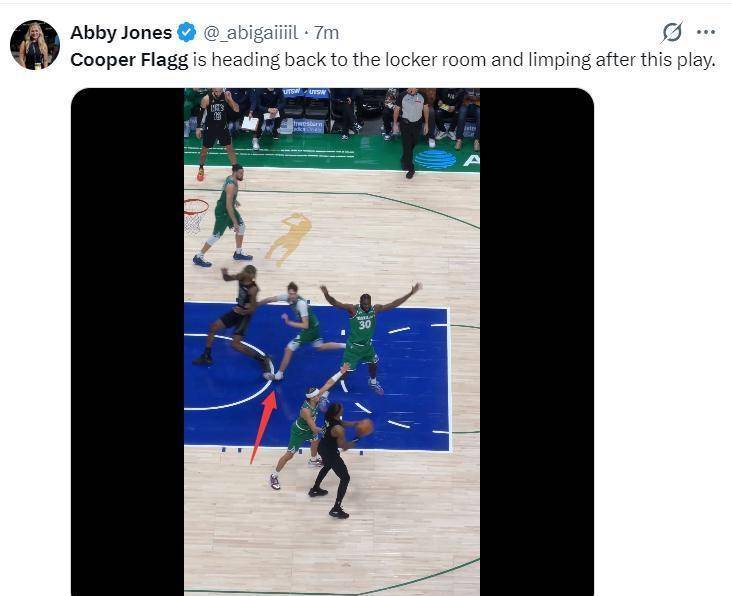732x596 pixels.
Task: Click the UTSW sign at video top
Action: pos(306,92)
